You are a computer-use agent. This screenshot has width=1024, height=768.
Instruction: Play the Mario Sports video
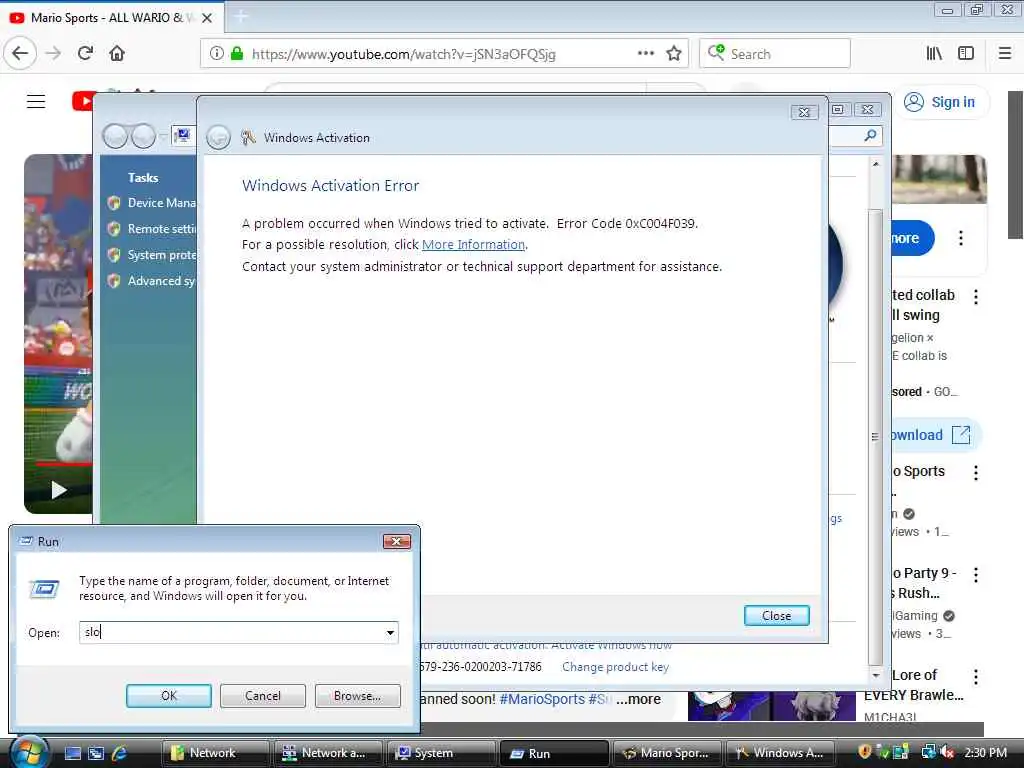tap(59, 489)
